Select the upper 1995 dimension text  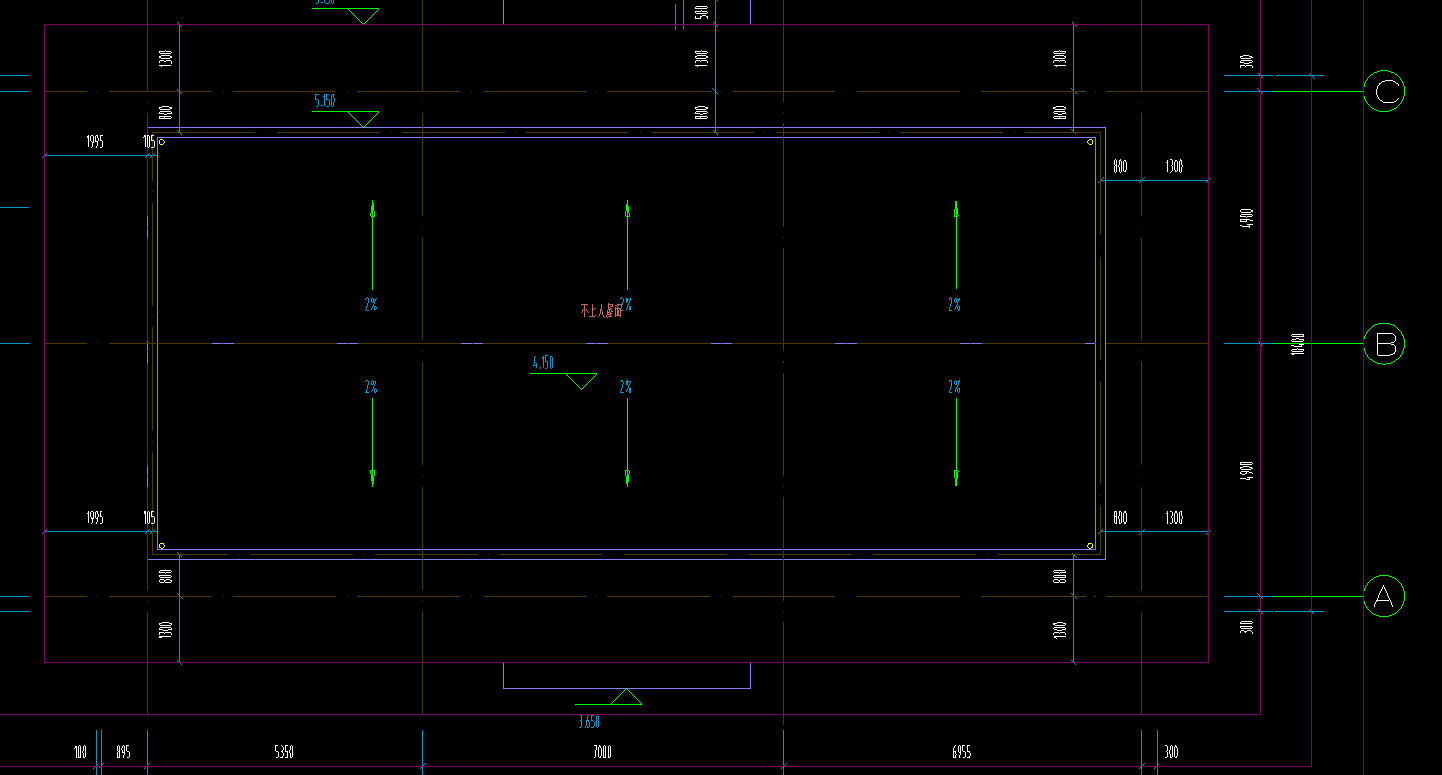94,142
